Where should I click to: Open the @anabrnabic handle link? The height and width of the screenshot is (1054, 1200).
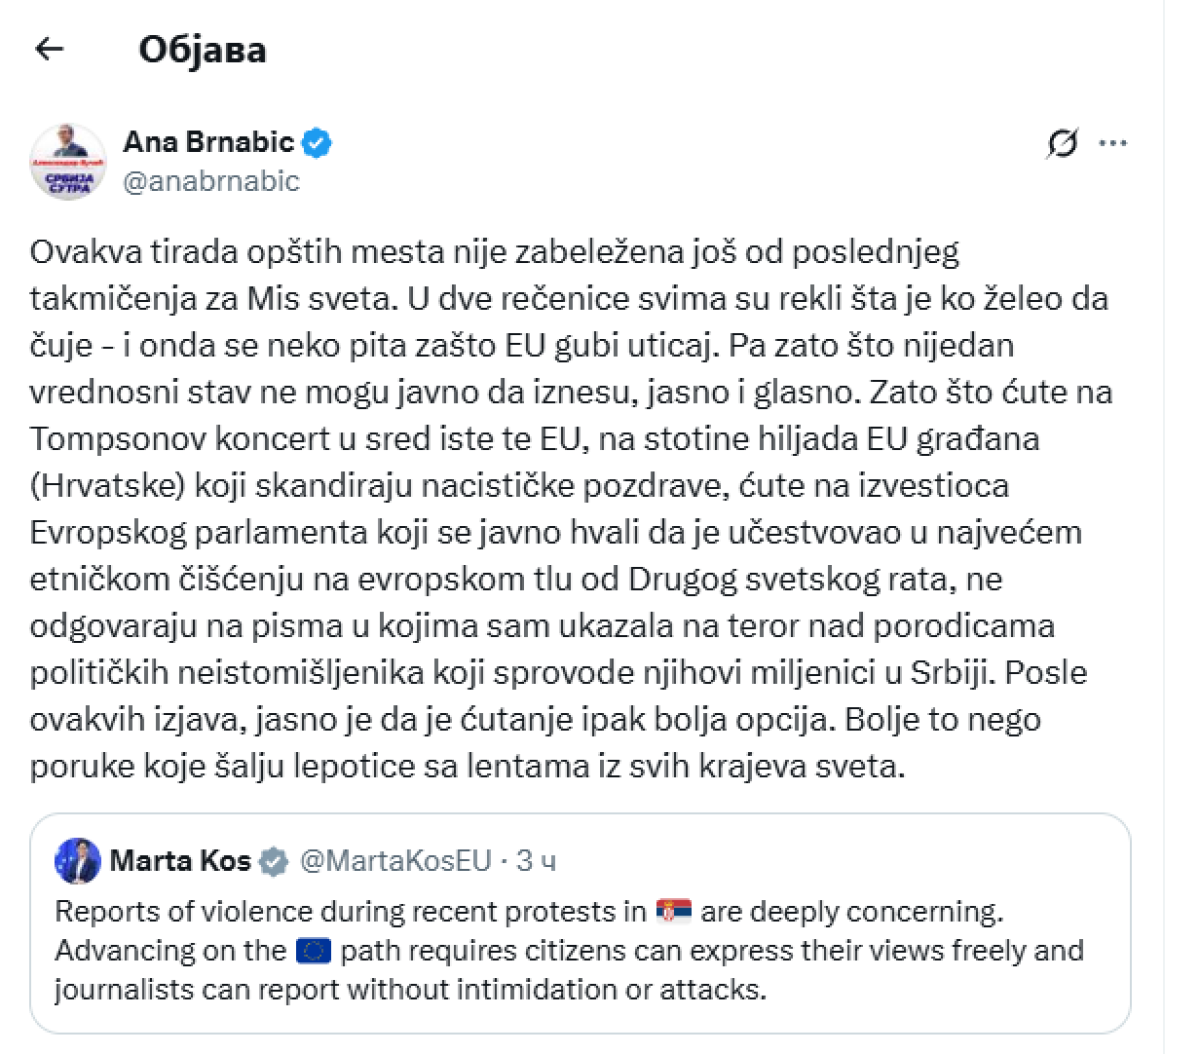point(211,181)
